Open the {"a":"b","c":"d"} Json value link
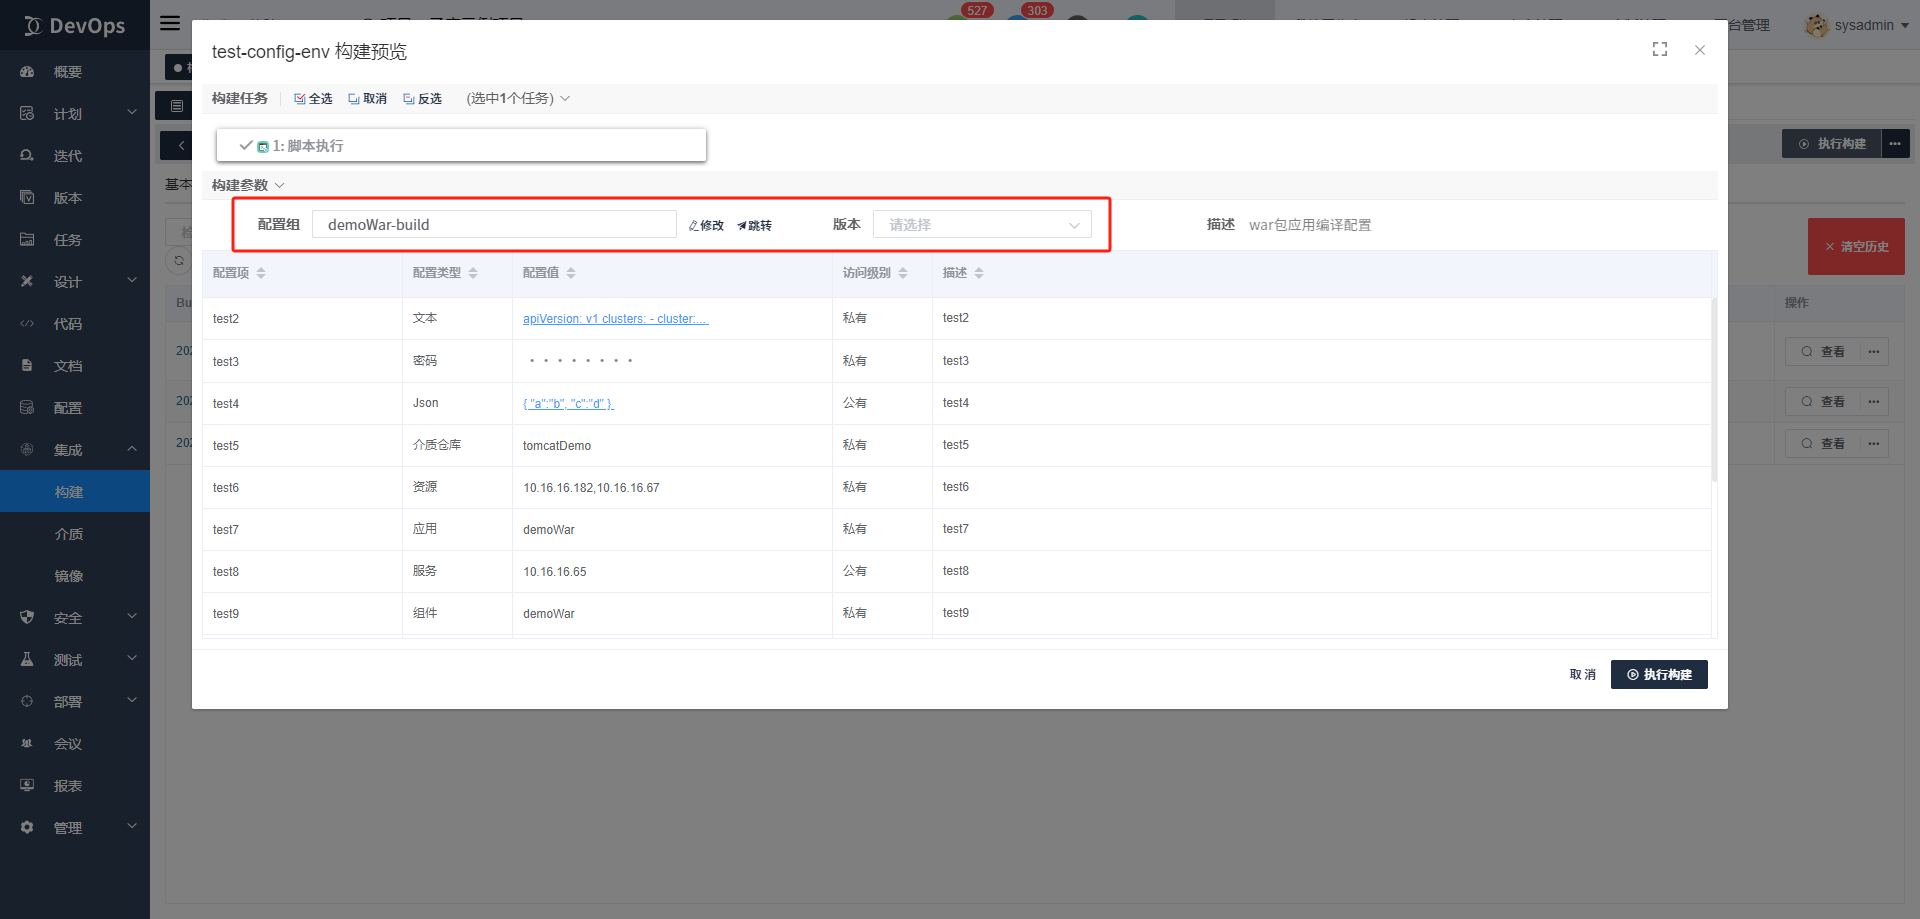1920x919 pixels. [x=568, y=404]
